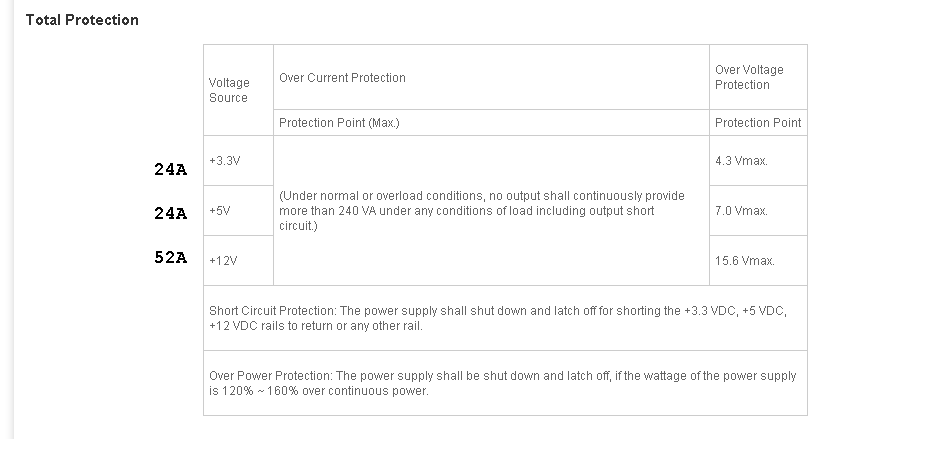Click the +12V voltage source cell

click(238, 261)
